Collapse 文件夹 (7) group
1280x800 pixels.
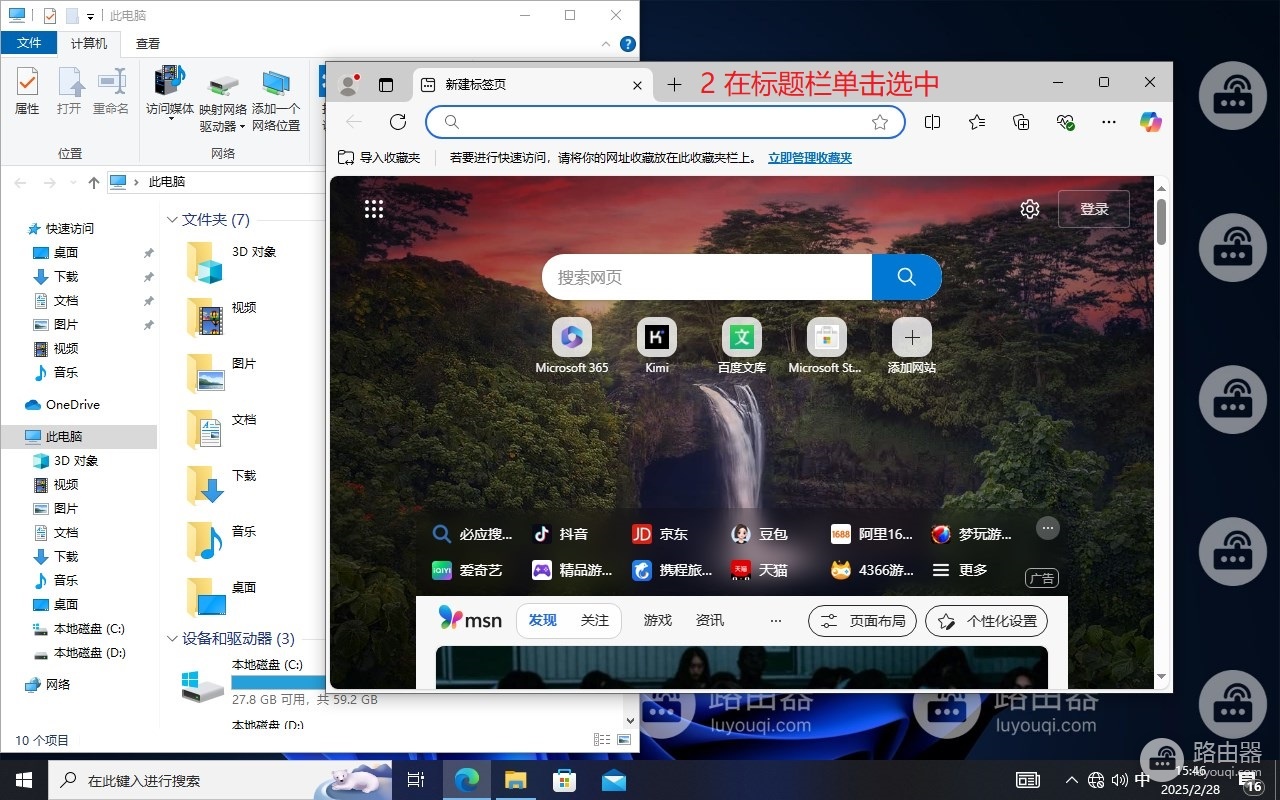(x=172, y=220)
